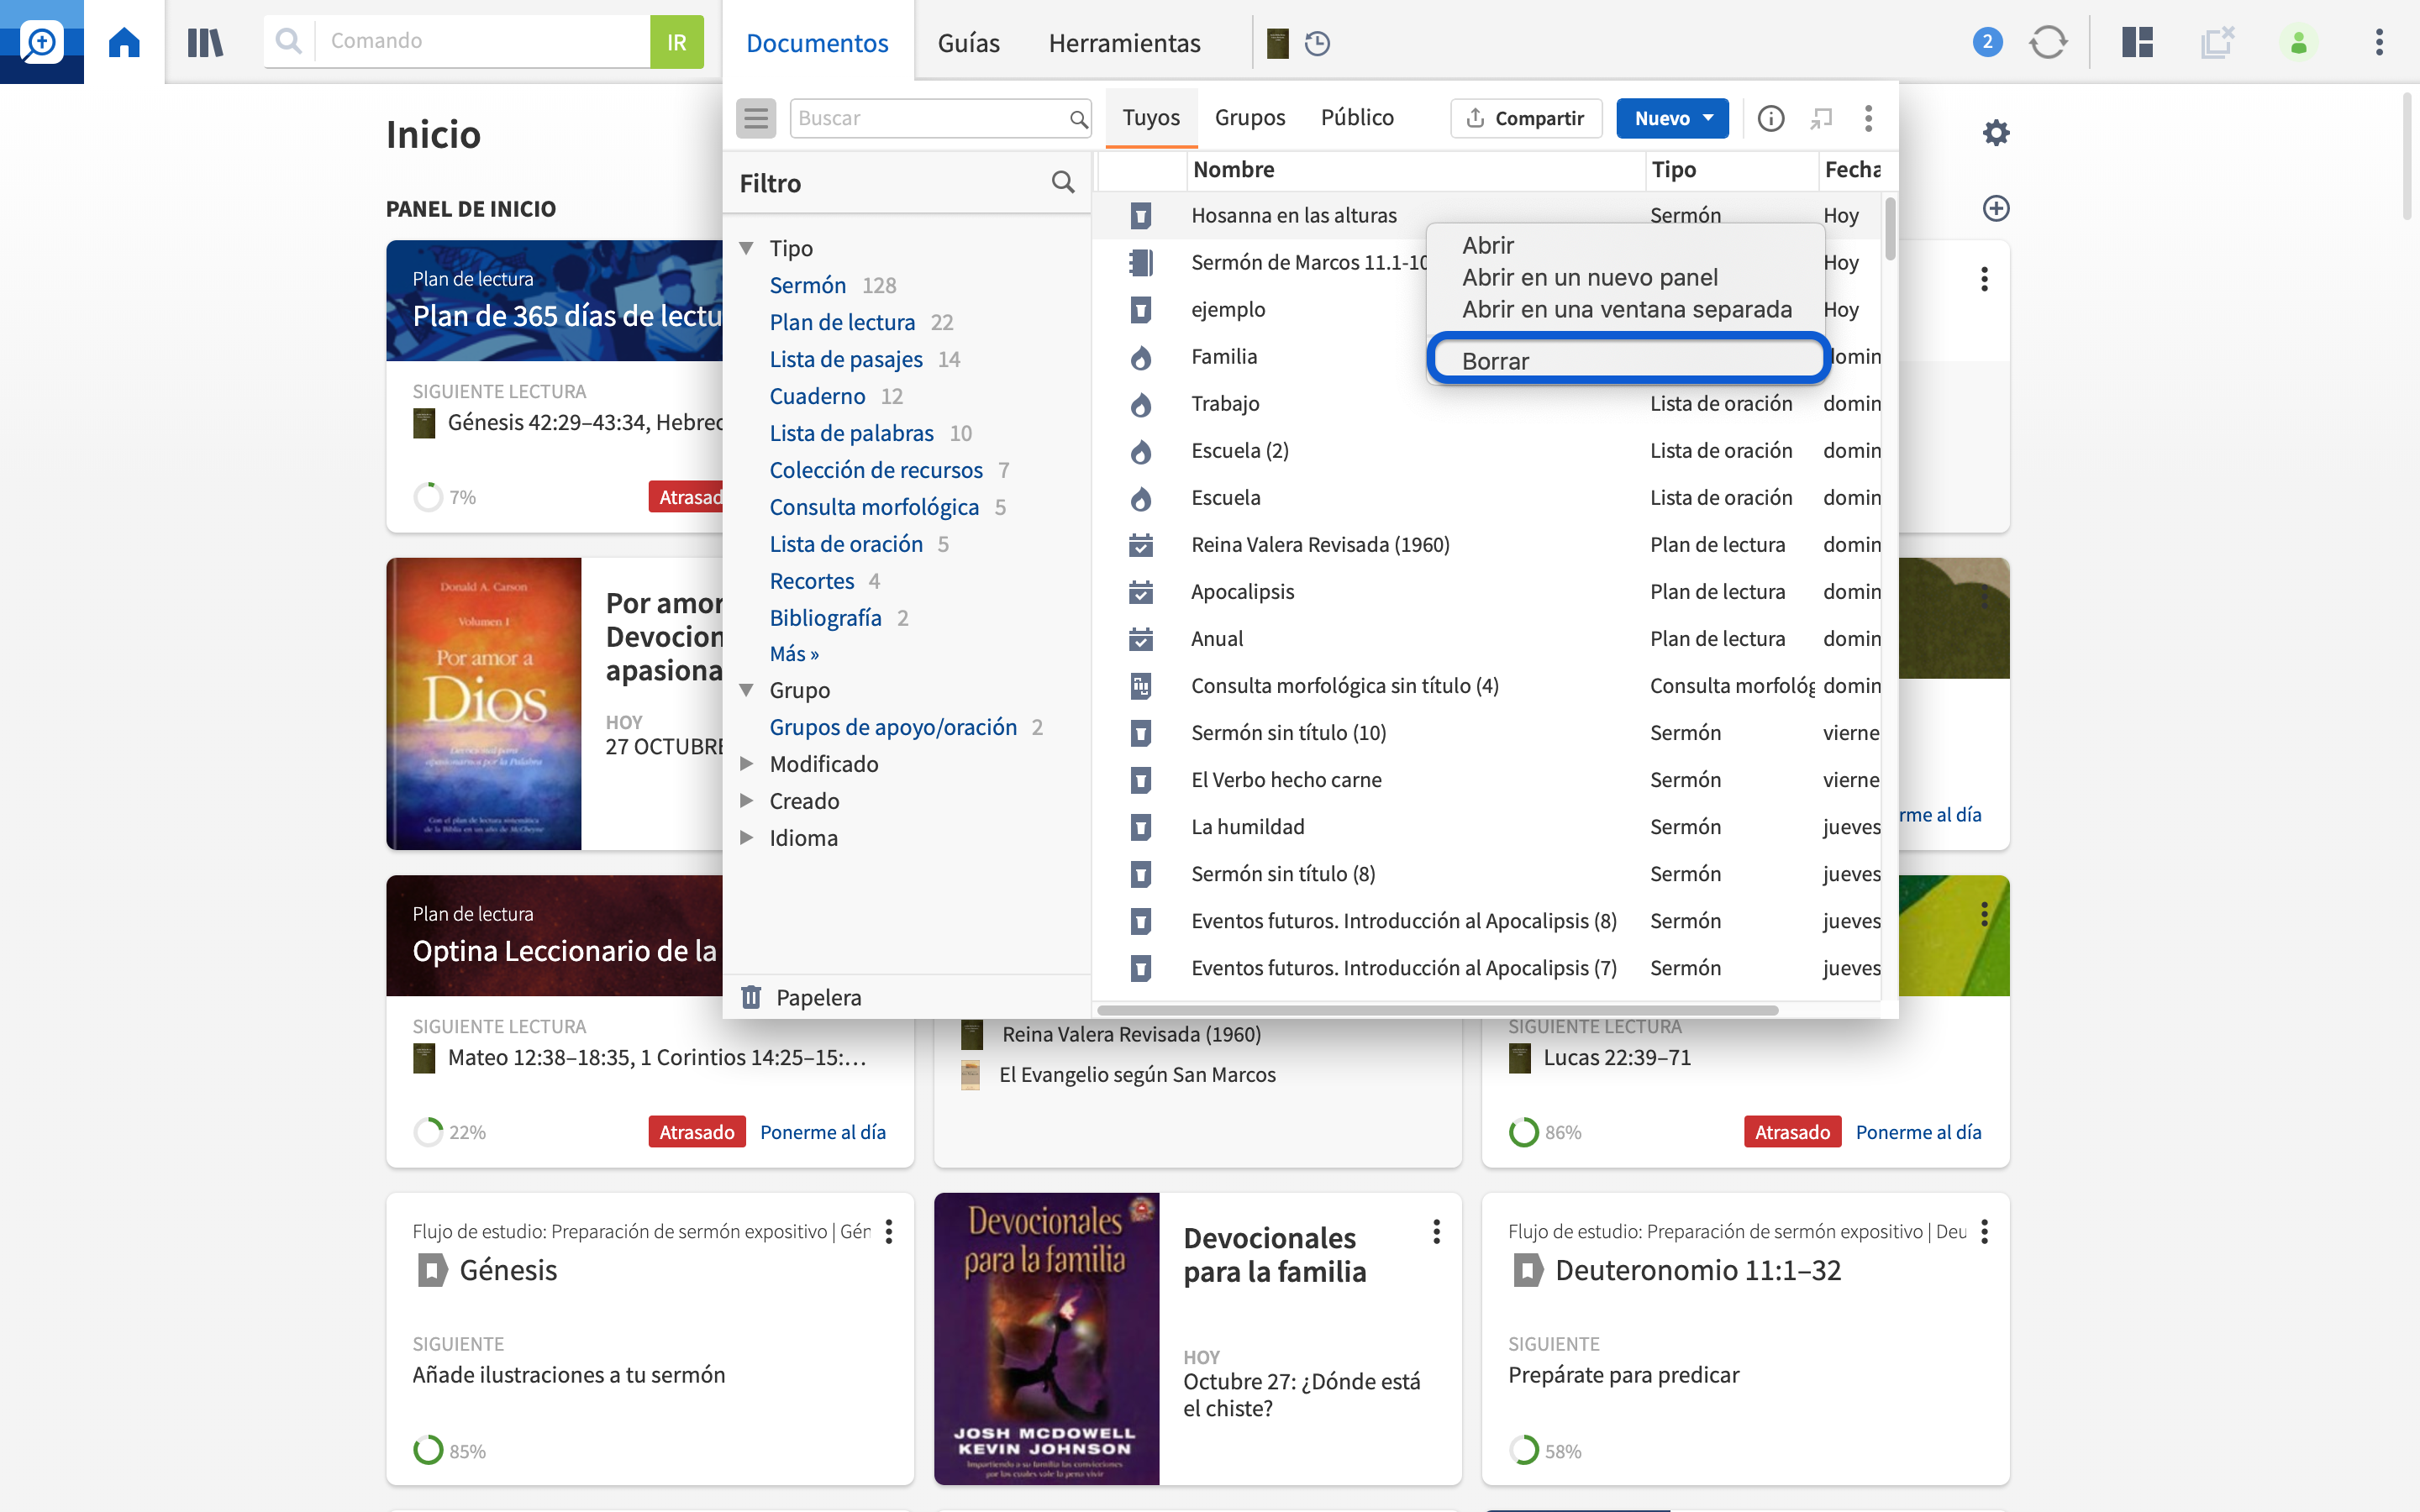Viewport: 2420px width, 1512px height.
Task: Open the Nuevo dropdown button
Action: coord(1672,118)
